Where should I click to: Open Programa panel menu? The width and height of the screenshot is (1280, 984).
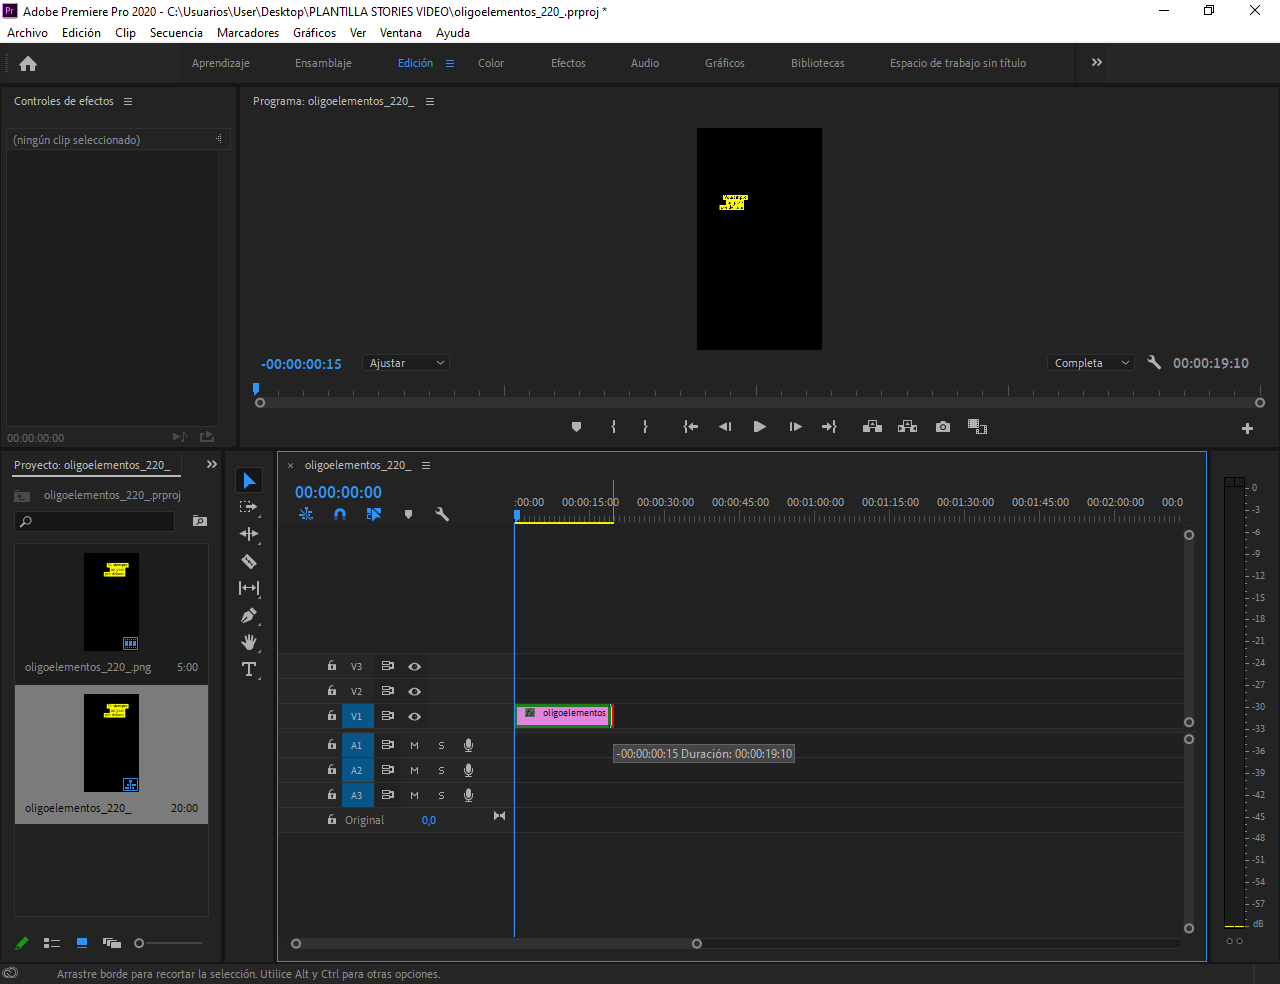[430, 101]
